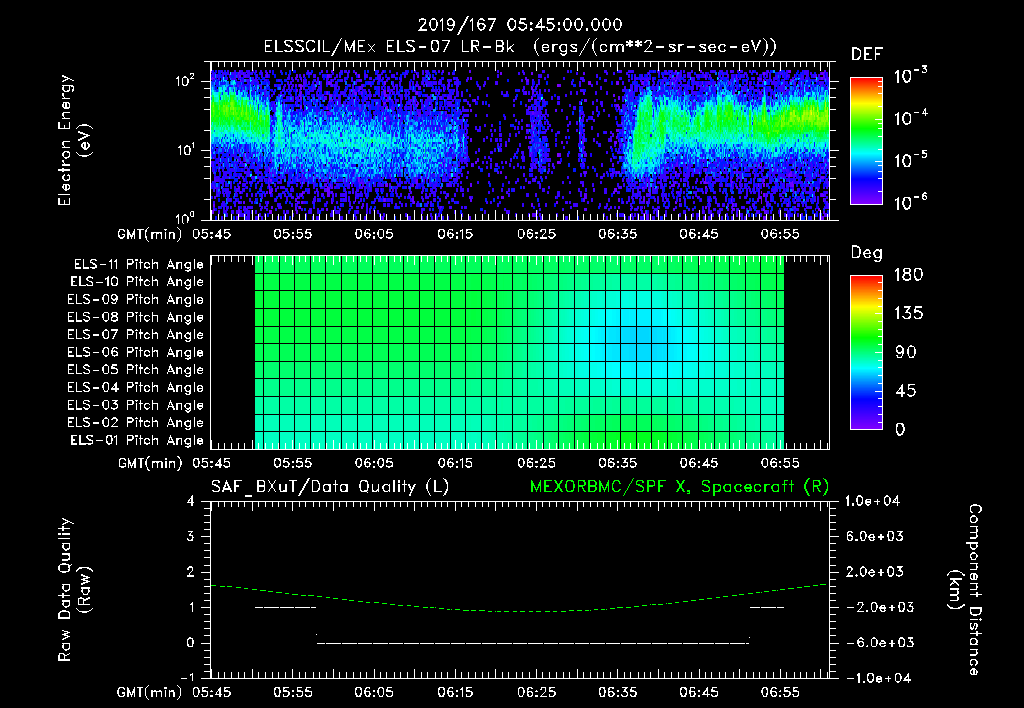
Task: Click the 90 tick on Deg scale
Action: click(x=906, y=353)
